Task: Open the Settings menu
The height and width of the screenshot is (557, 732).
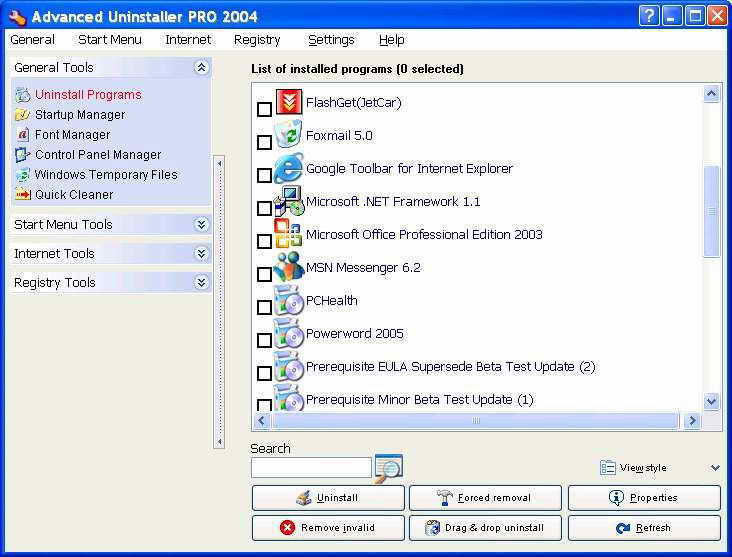Action: [x=331, y=40]
